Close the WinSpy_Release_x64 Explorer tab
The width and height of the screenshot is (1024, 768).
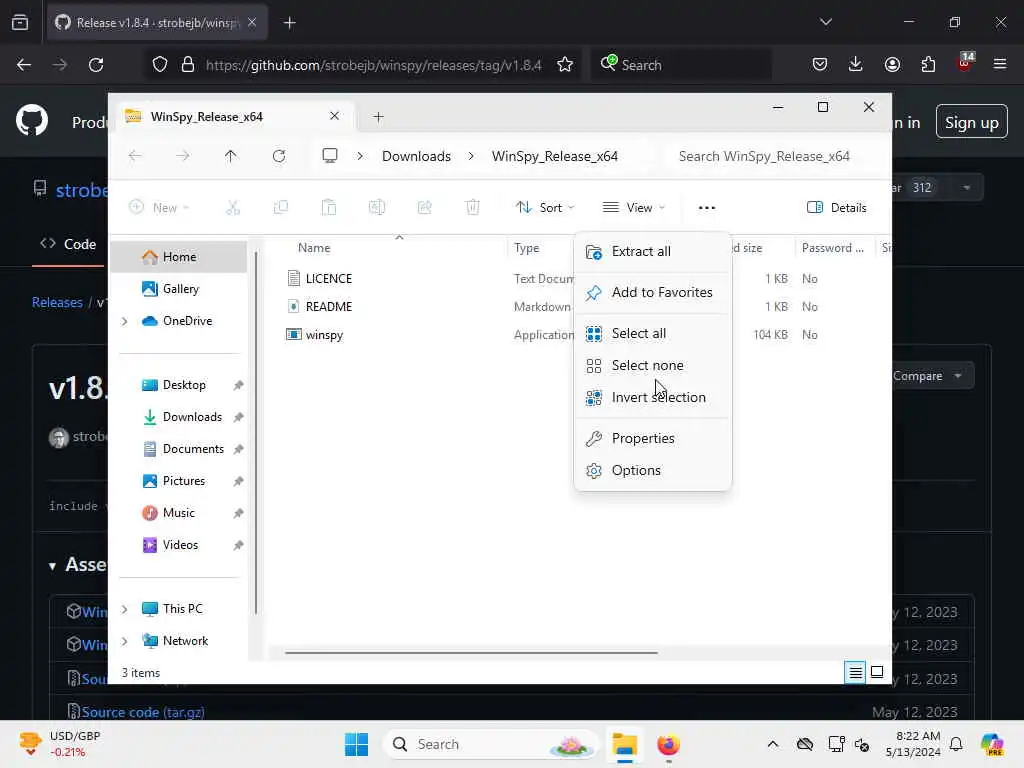tap(334, 116)
